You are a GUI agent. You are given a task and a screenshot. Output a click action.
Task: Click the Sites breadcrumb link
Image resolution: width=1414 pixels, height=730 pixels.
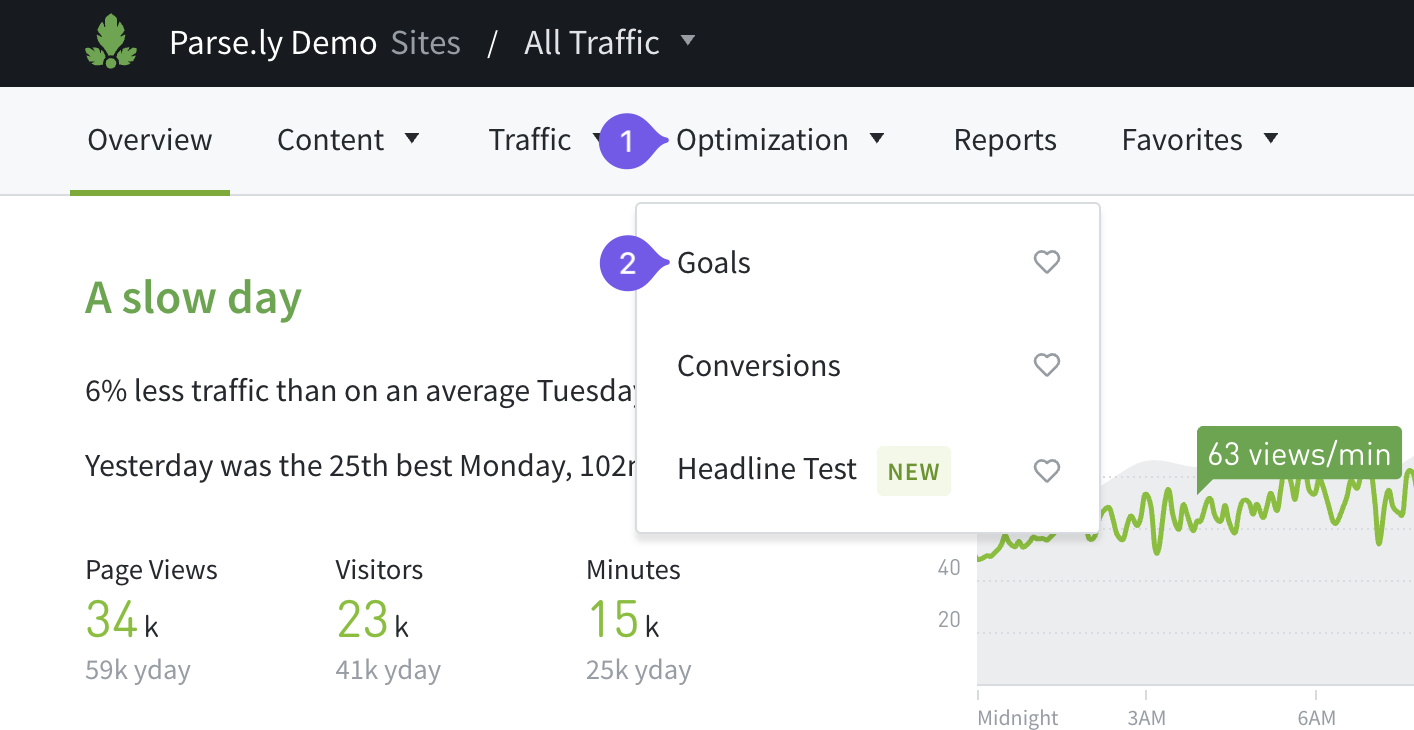[426, 43]
